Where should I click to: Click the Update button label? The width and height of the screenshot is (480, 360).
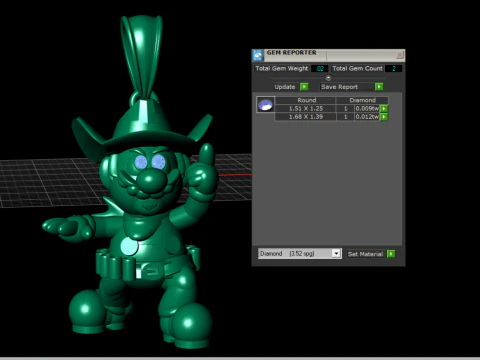(285, 87)
